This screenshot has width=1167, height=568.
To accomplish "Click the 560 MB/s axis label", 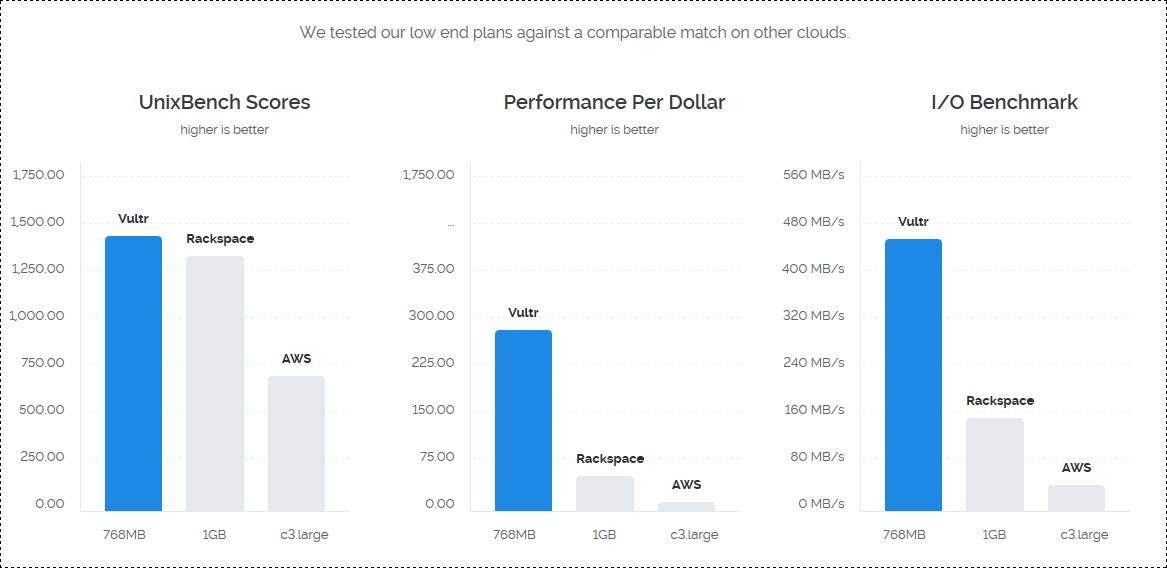I will coord(814,175).
